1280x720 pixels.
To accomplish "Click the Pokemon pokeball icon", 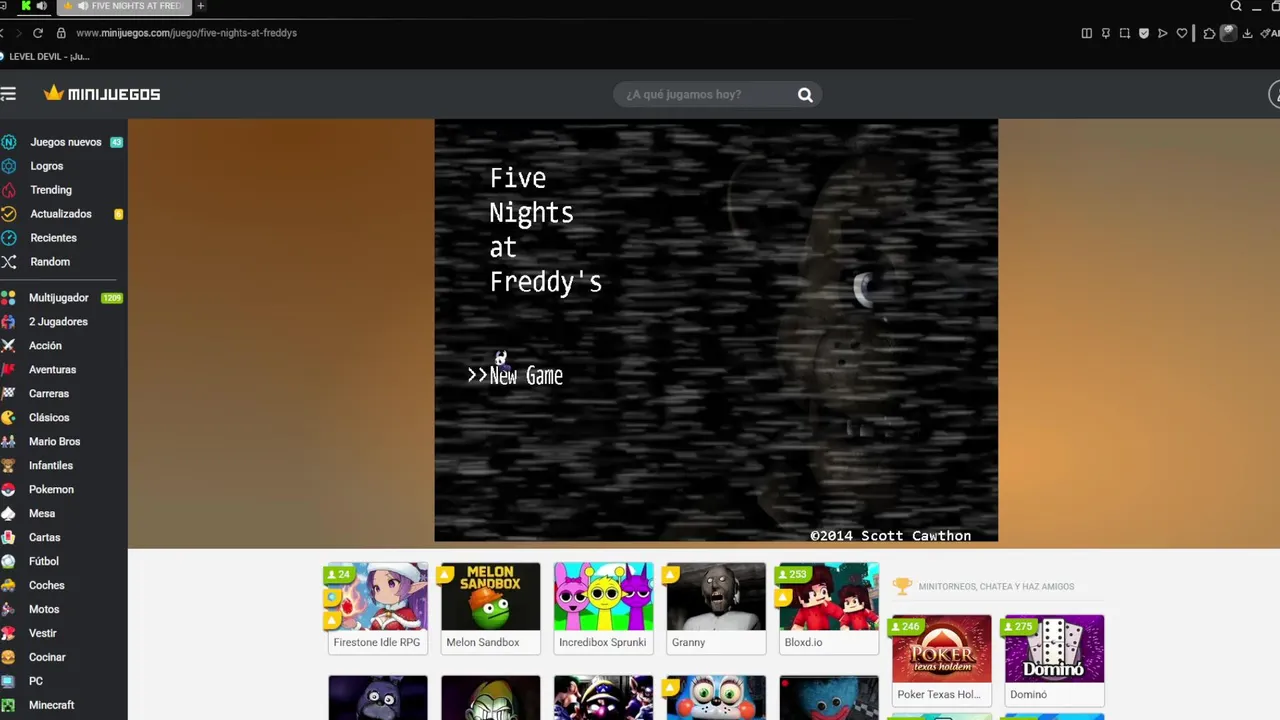I will coord(8,490).
